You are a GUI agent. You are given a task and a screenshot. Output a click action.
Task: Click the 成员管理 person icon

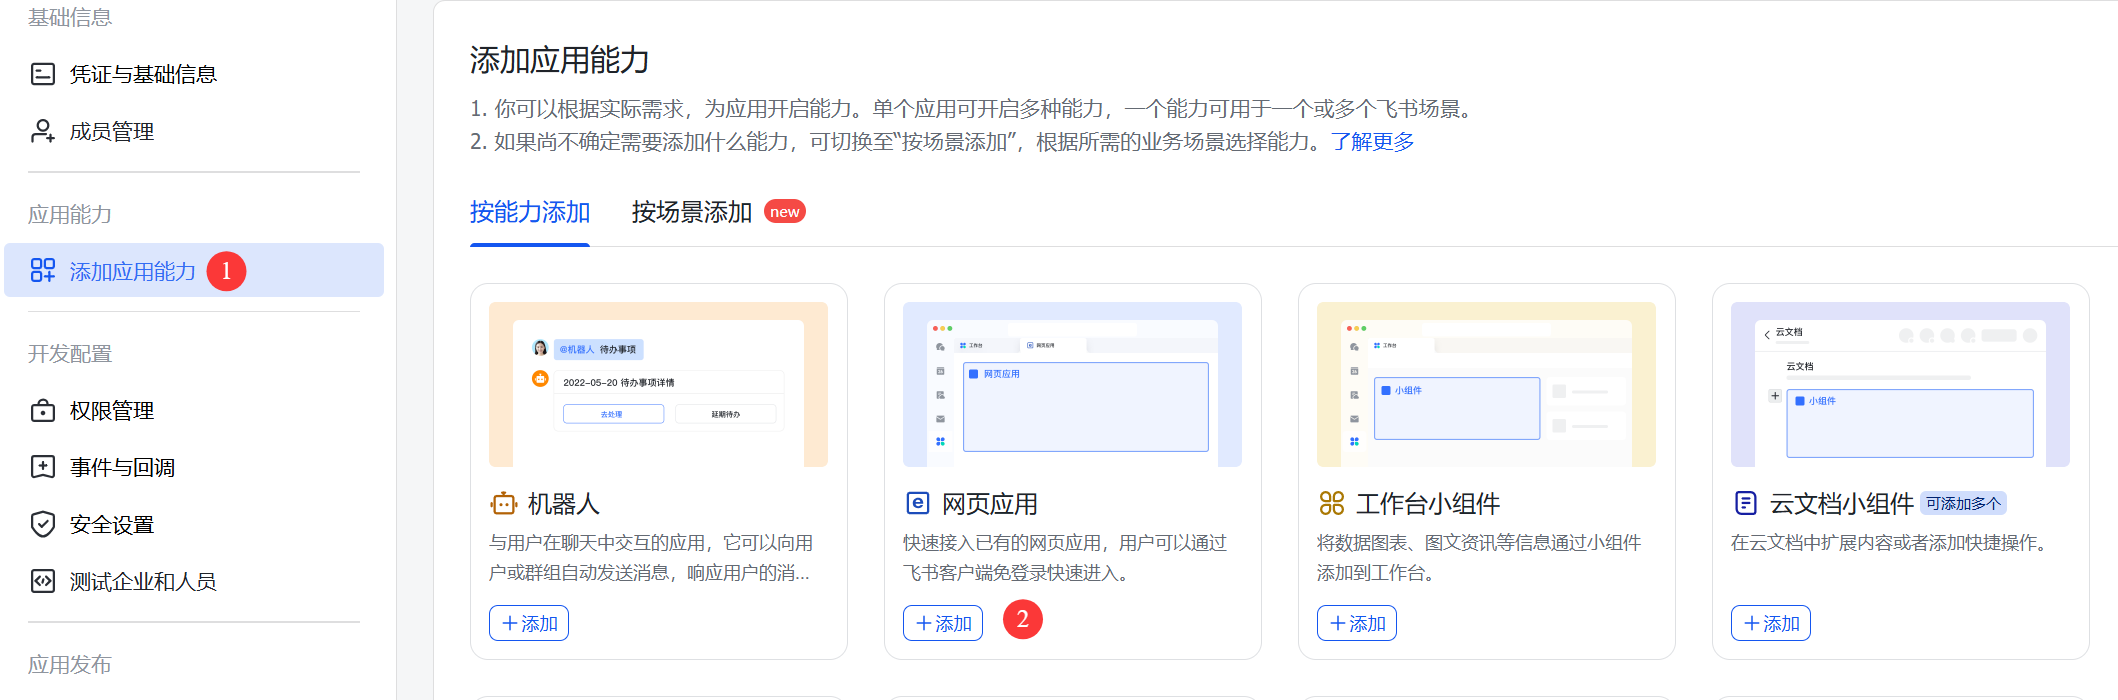43,131
